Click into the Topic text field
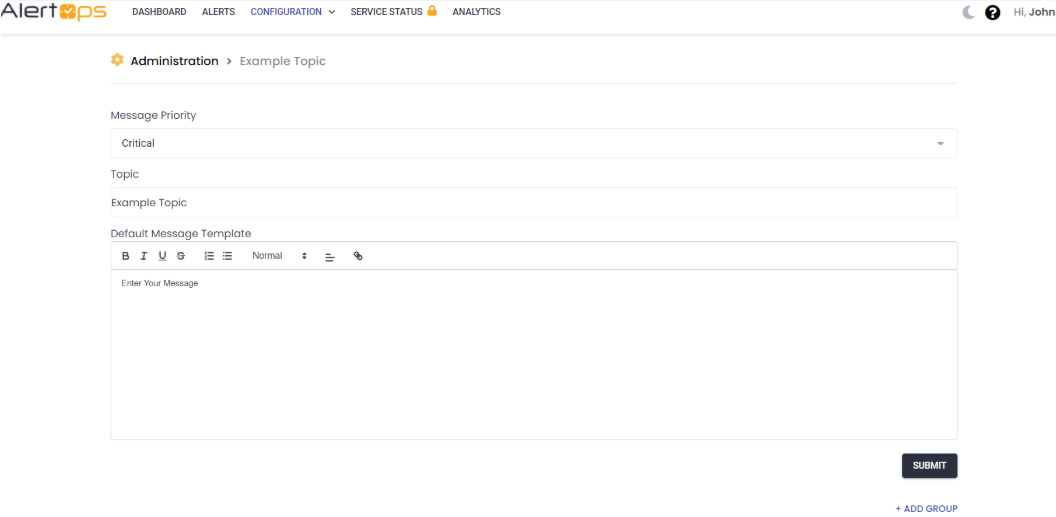 point(533,203)
